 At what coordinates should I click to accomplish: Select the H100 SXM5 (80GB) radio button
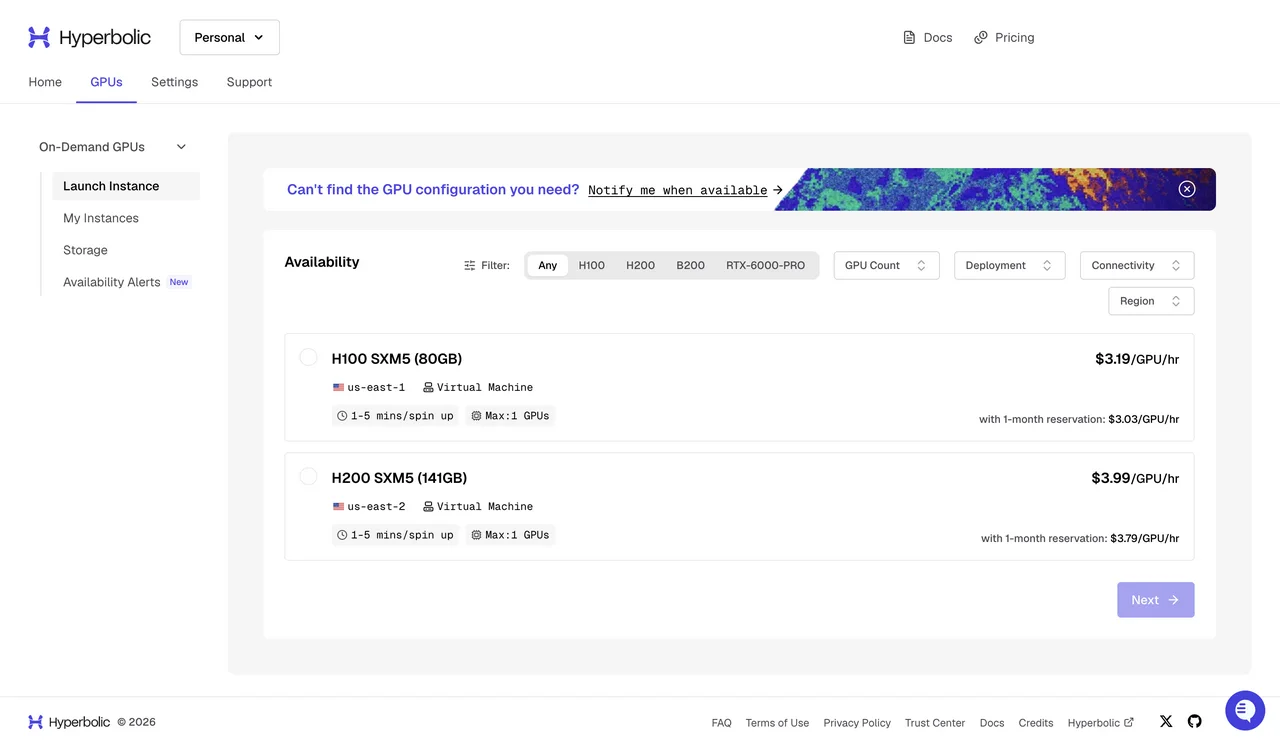(x=308, y=358)
